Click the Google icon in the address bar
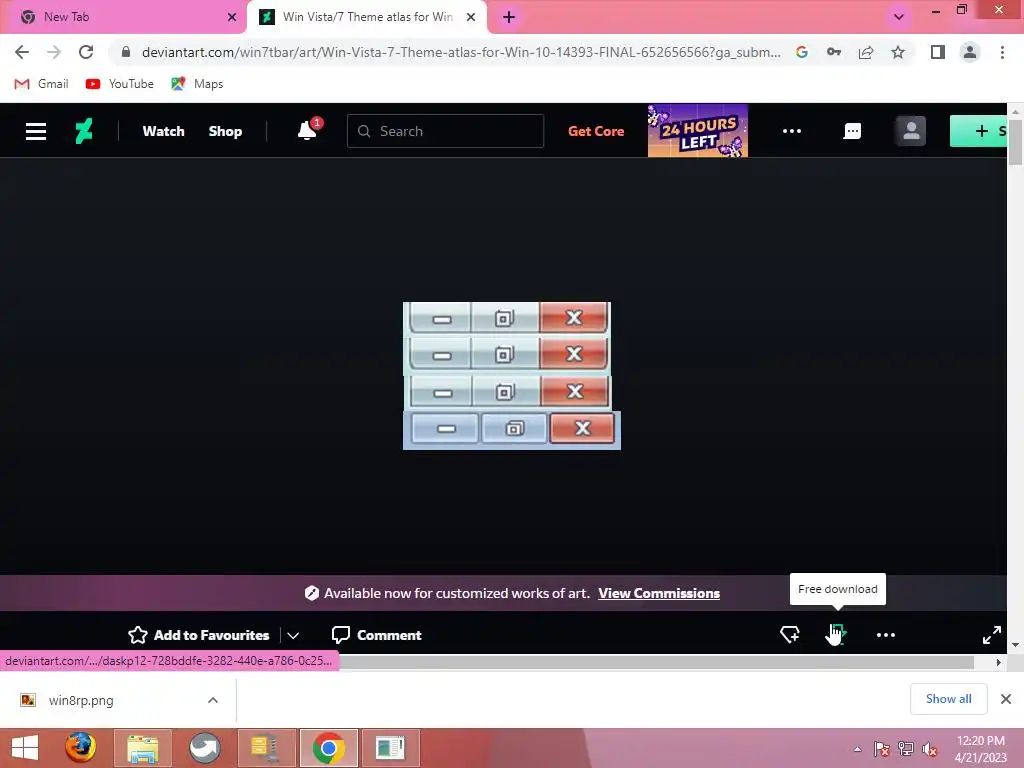The width and height of the screenshot is (1024, 768). [802, 52]
